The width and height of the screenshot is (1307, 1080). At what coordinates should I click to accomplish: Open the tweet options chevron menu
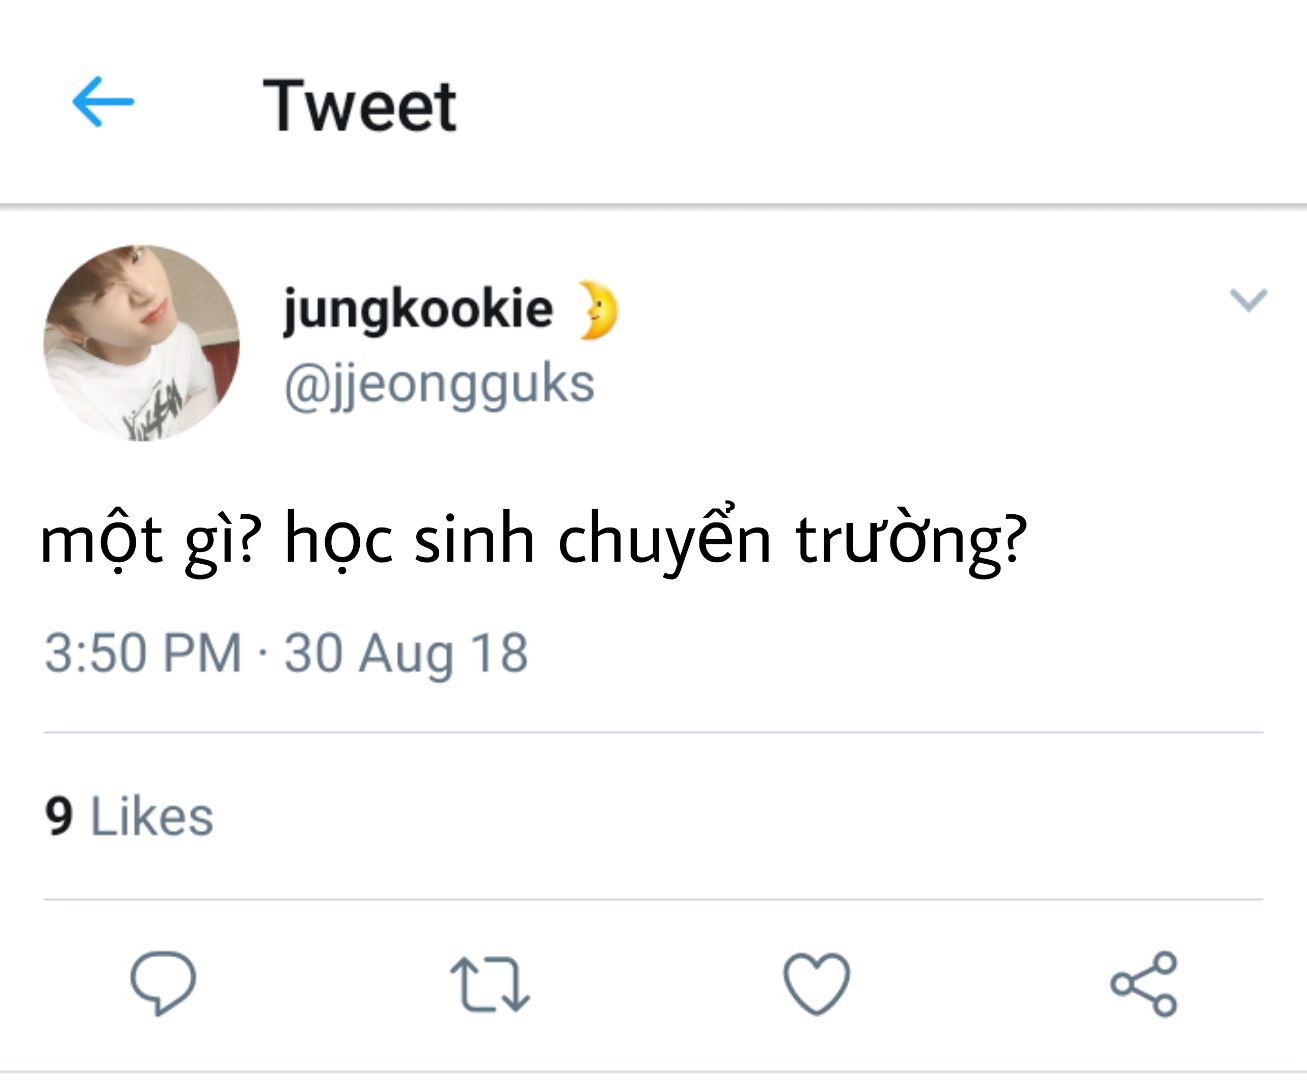(1248, 299)
